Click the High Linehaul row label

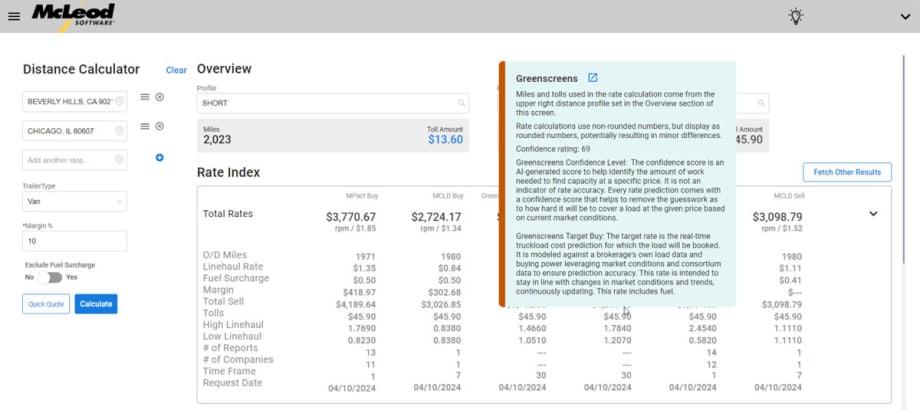[233, 324]
